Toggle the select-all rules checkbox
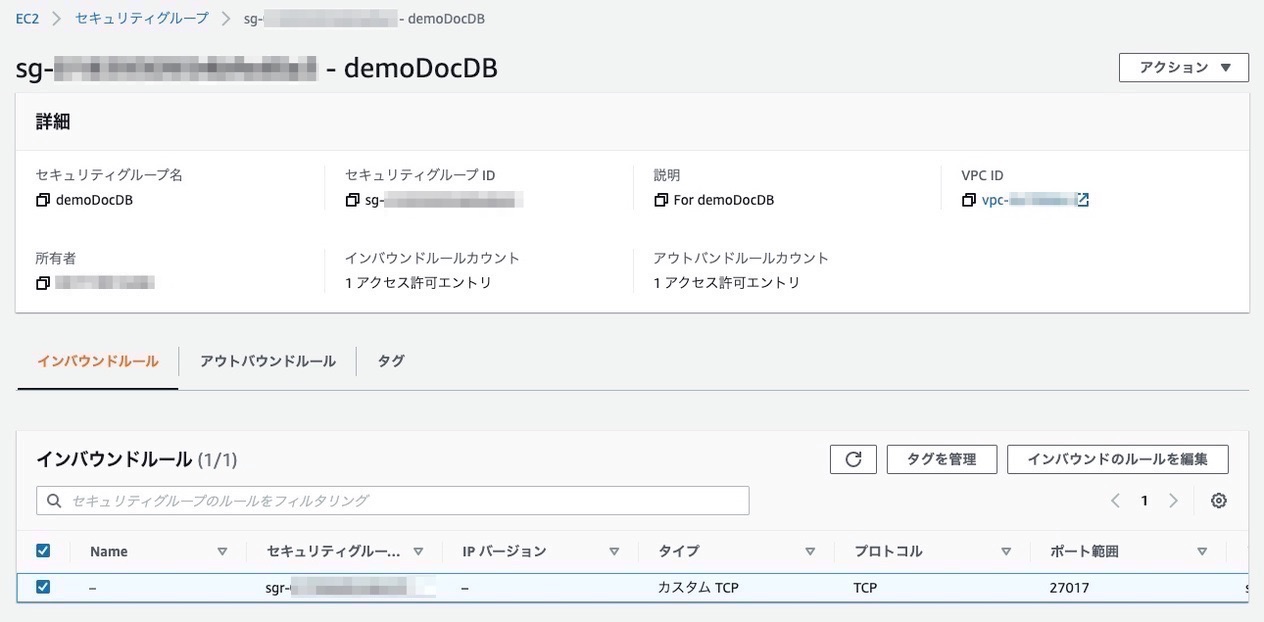Viewport: 1264px width, 622px height. coord(41,551)
